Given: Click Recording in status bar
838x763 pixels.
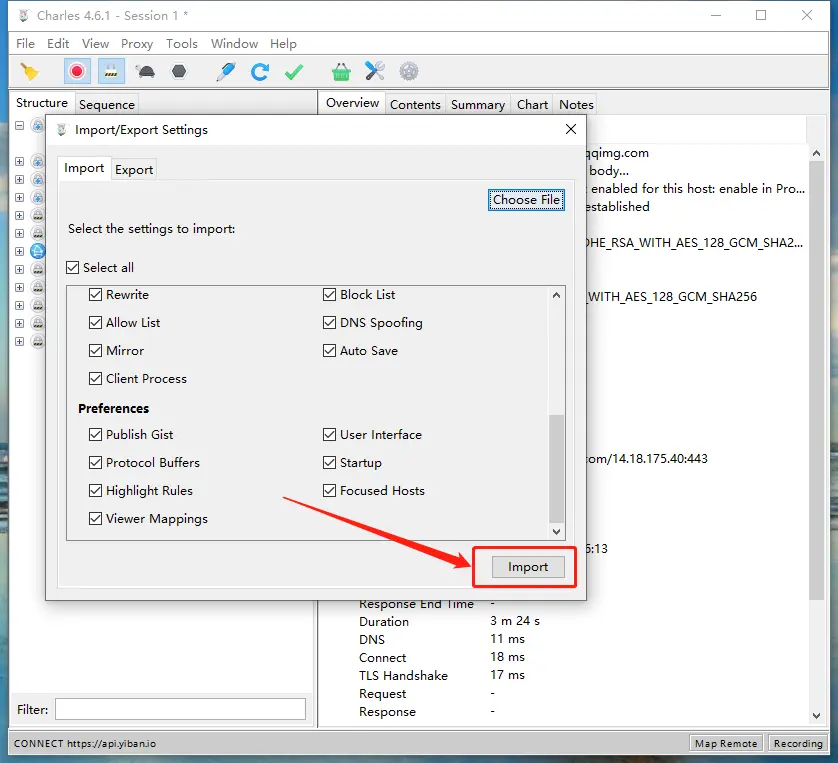Looking at the screenshot, I should pos(798,743).
